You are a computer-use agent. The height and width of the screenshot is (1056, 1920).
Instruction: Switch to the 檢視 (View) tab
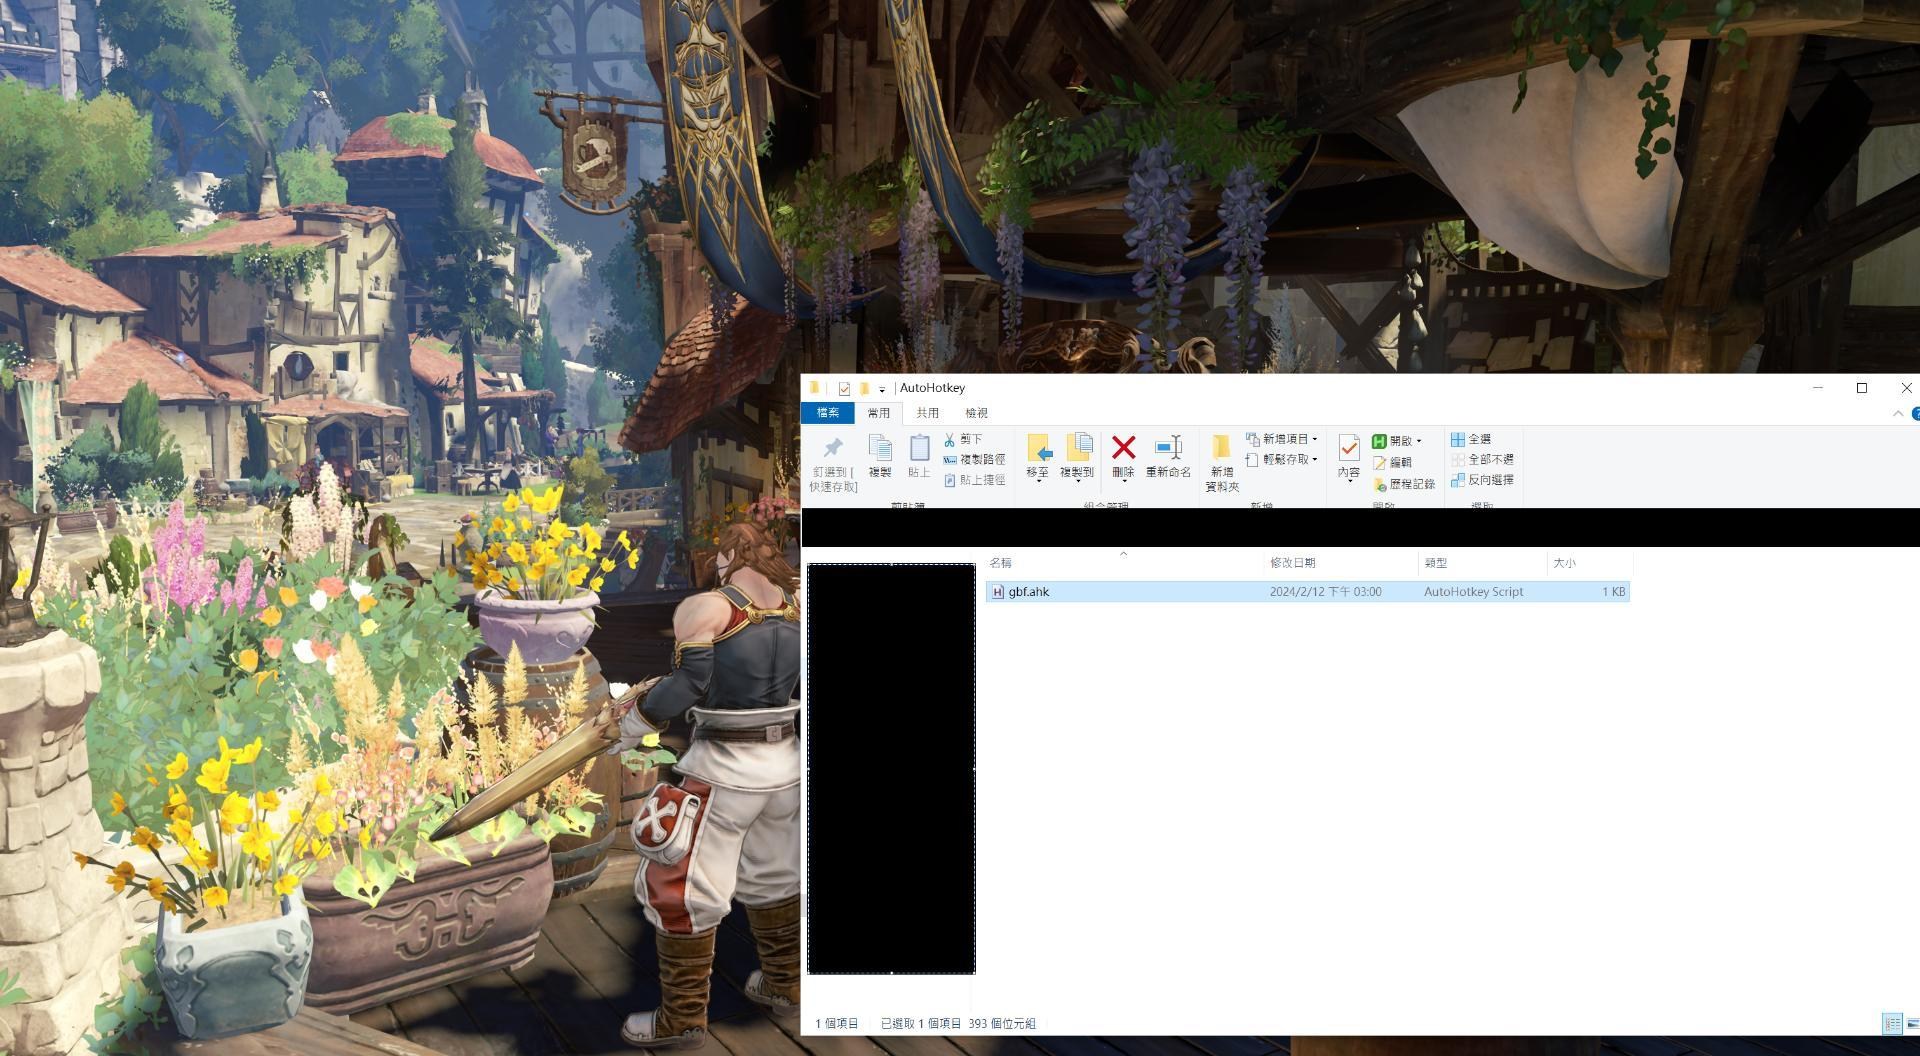pyautogui.click(x=977, y=413)
